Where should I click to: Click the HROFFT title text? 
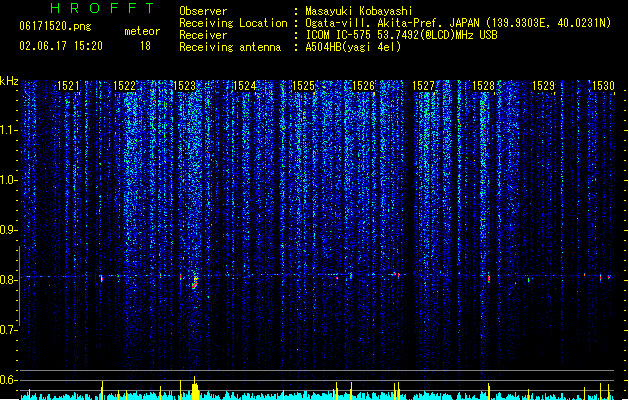pos(103,8)
